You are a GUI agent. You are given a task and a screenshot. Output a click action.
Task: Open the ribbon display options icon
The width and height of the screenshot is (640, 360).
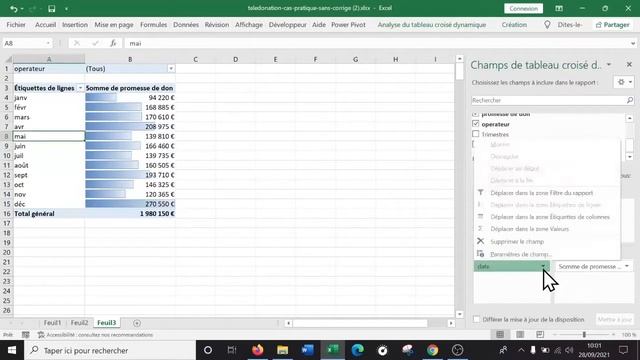pyautogui.click(x=559, y=9)
